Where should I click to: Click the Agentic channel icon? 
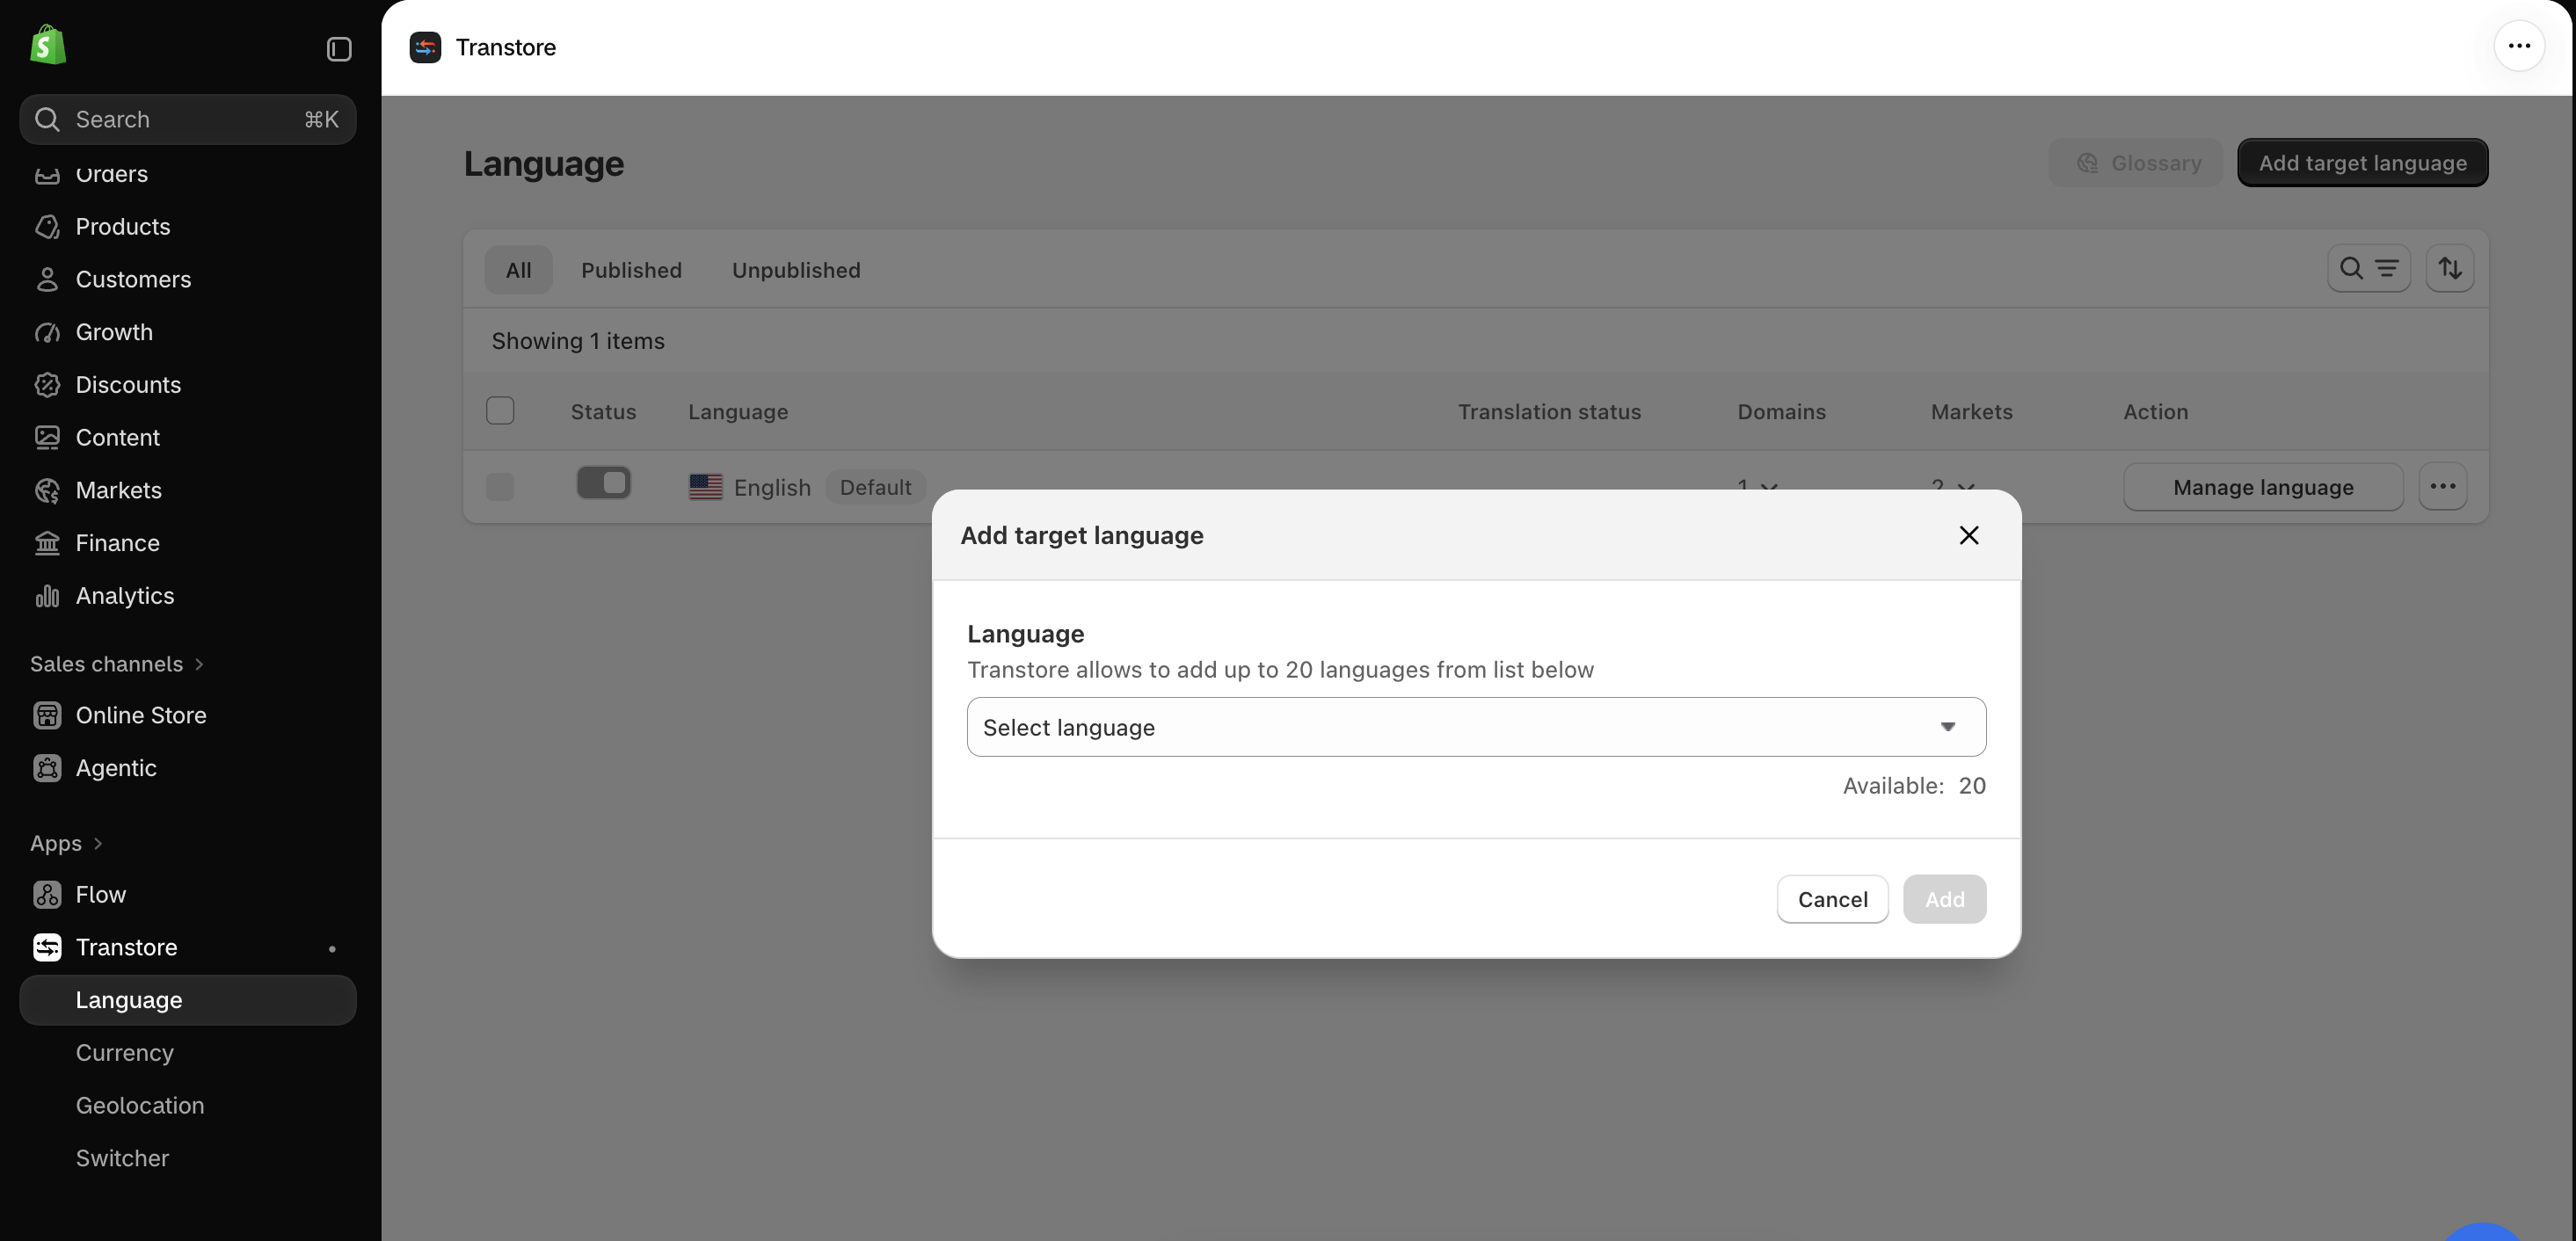(x=47, y=768)
